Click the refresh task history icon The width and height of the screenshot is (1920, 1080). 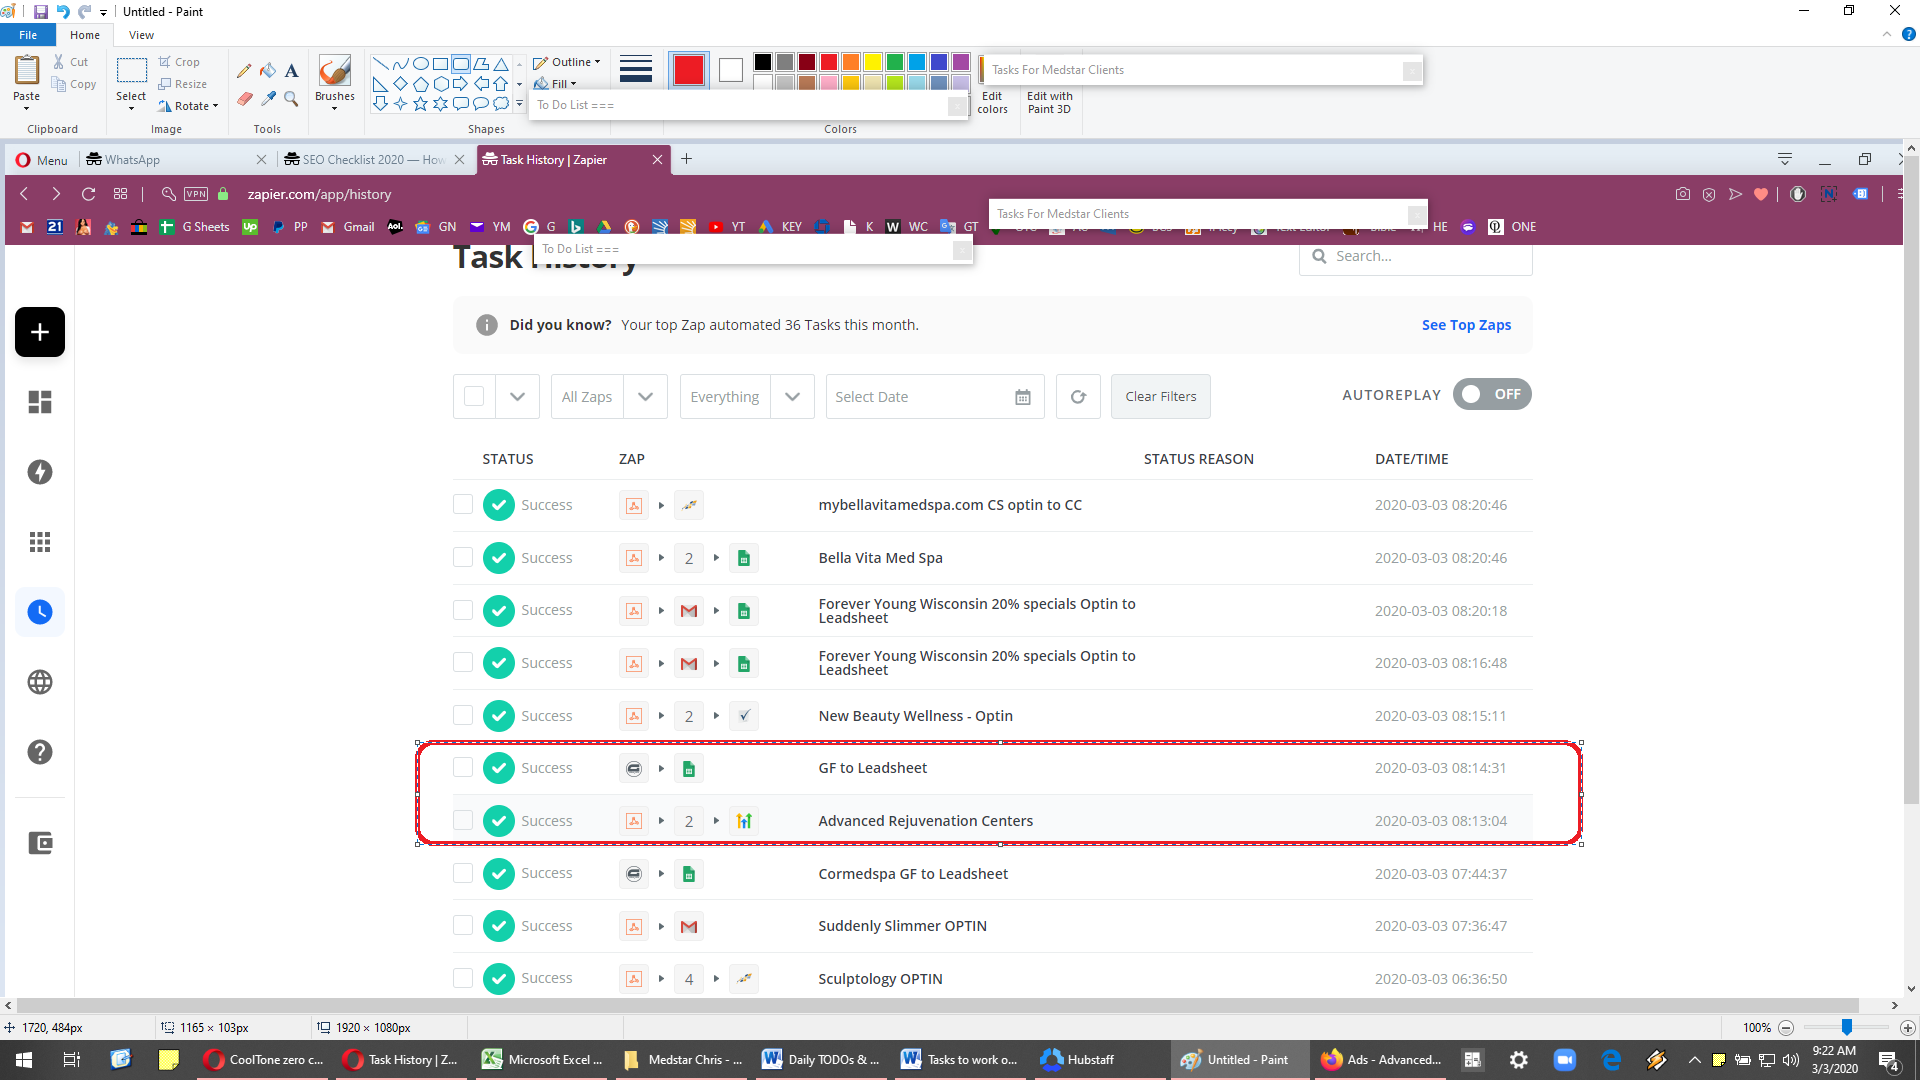[x=1078, y=397]
